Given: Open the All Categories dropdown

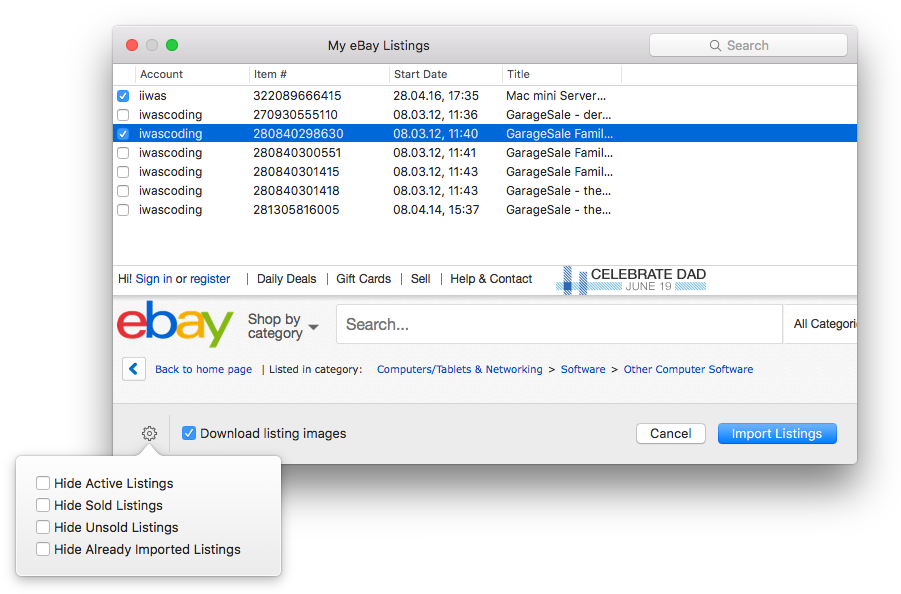Looking at the screenshot, I should 824,324.
